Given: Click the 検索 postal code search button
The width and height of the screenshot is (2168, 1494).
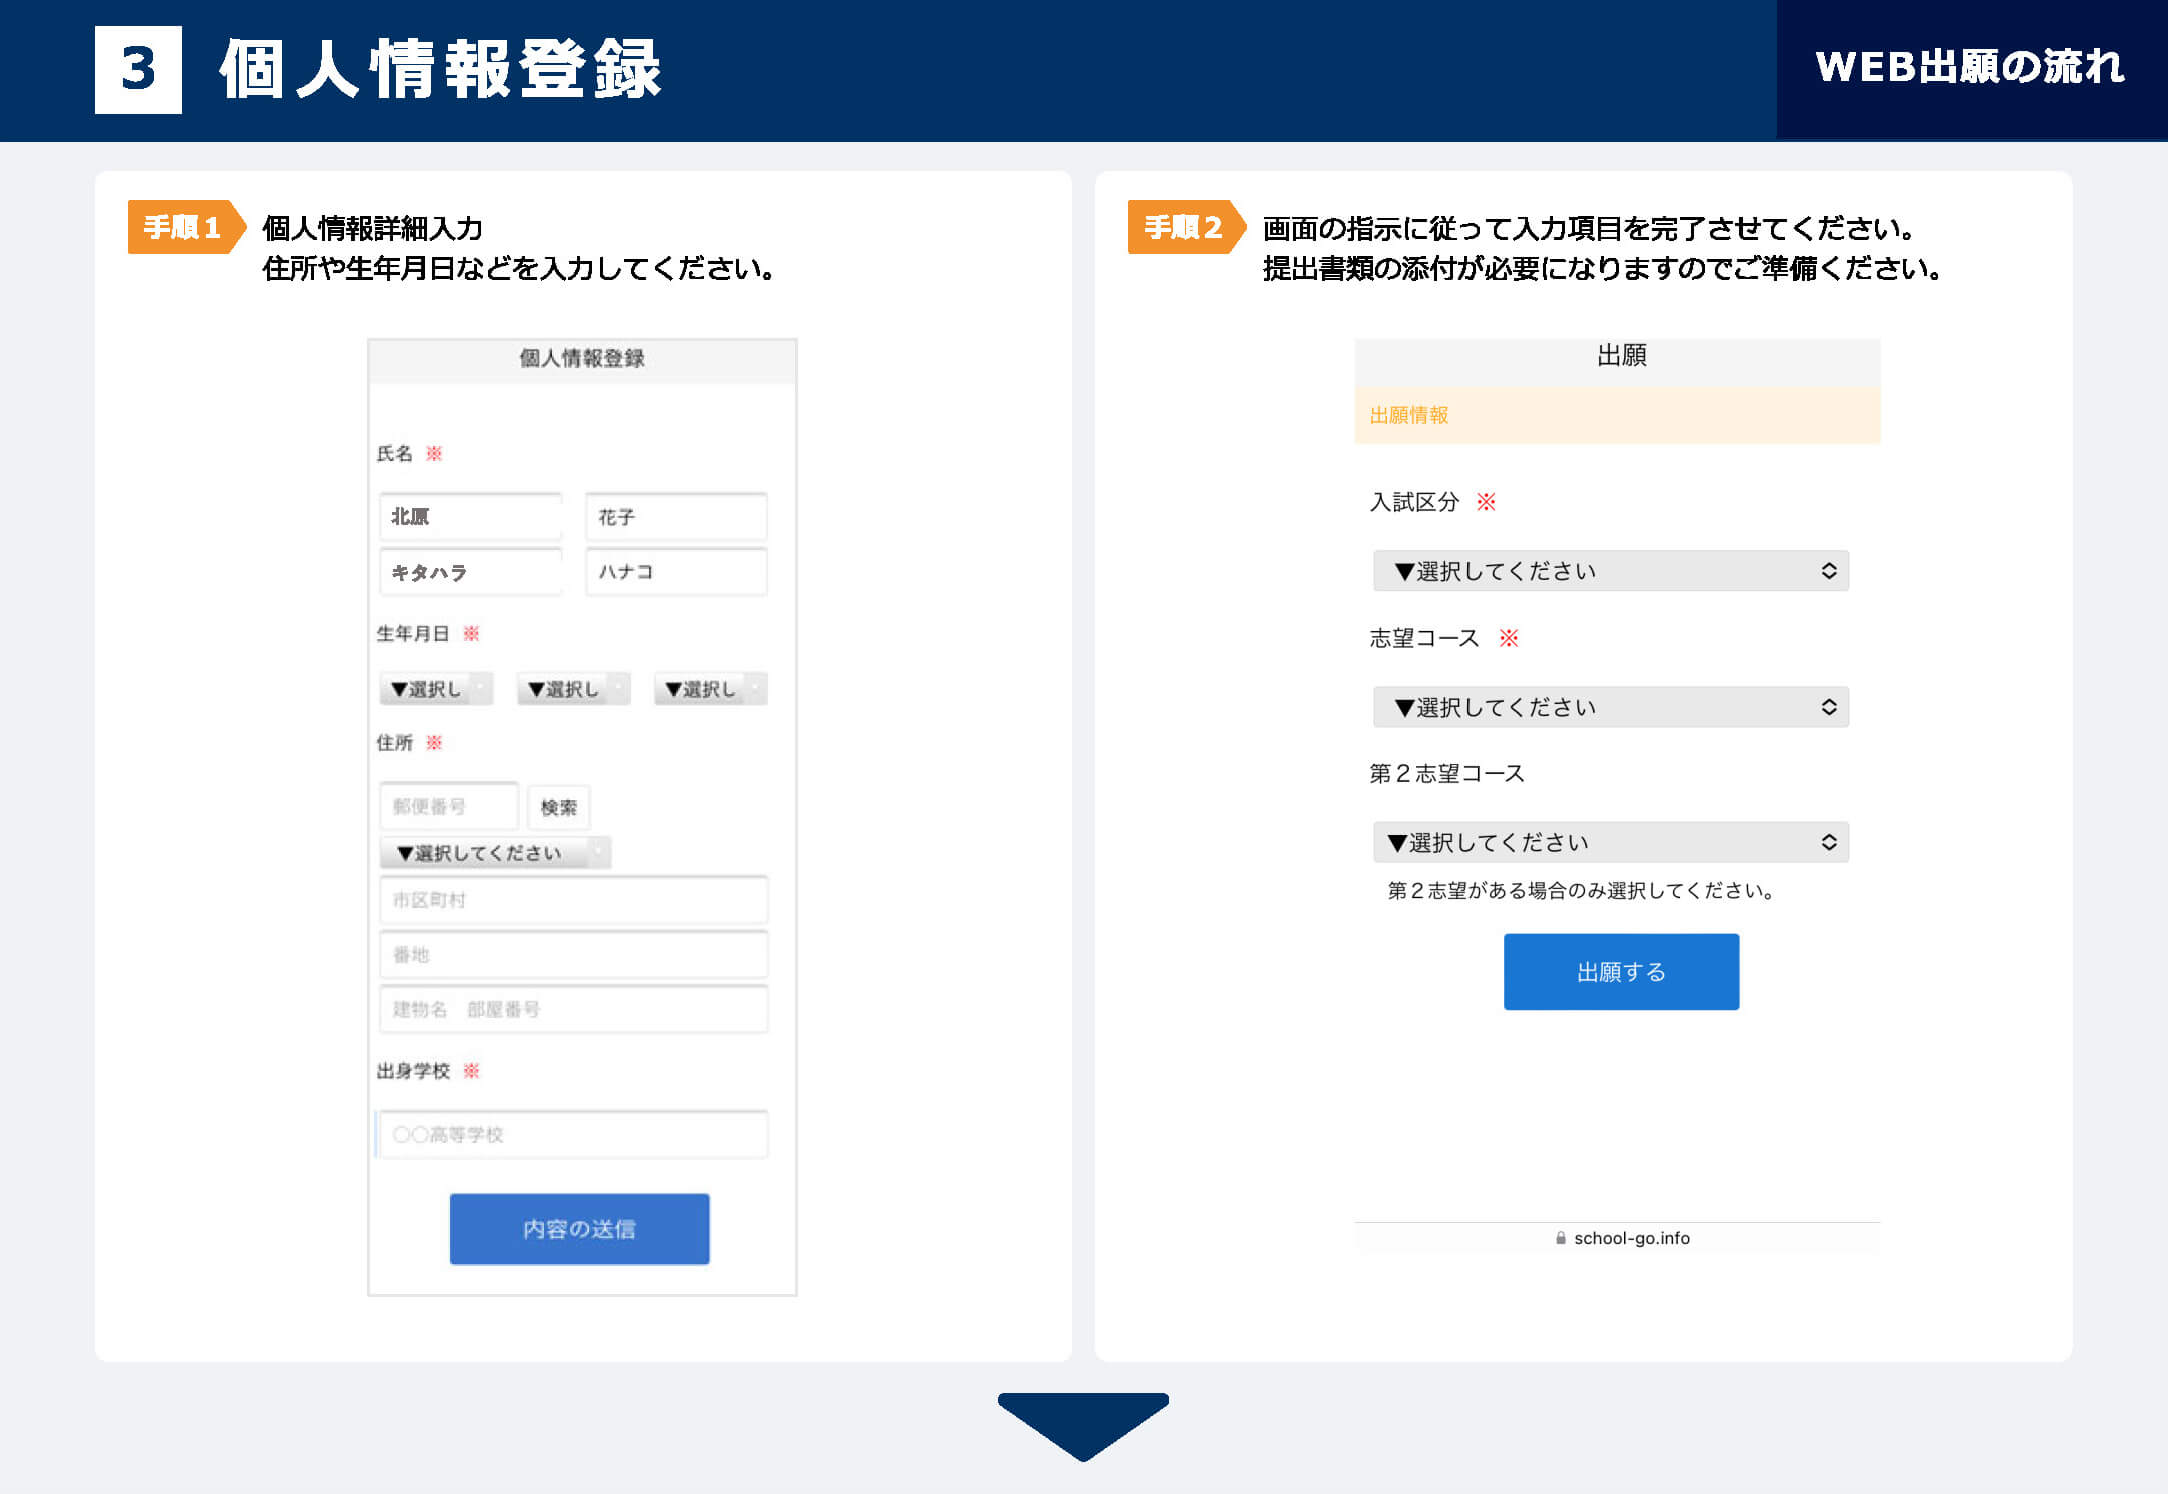Looking at the screenshot, I should tap(558, 807).
